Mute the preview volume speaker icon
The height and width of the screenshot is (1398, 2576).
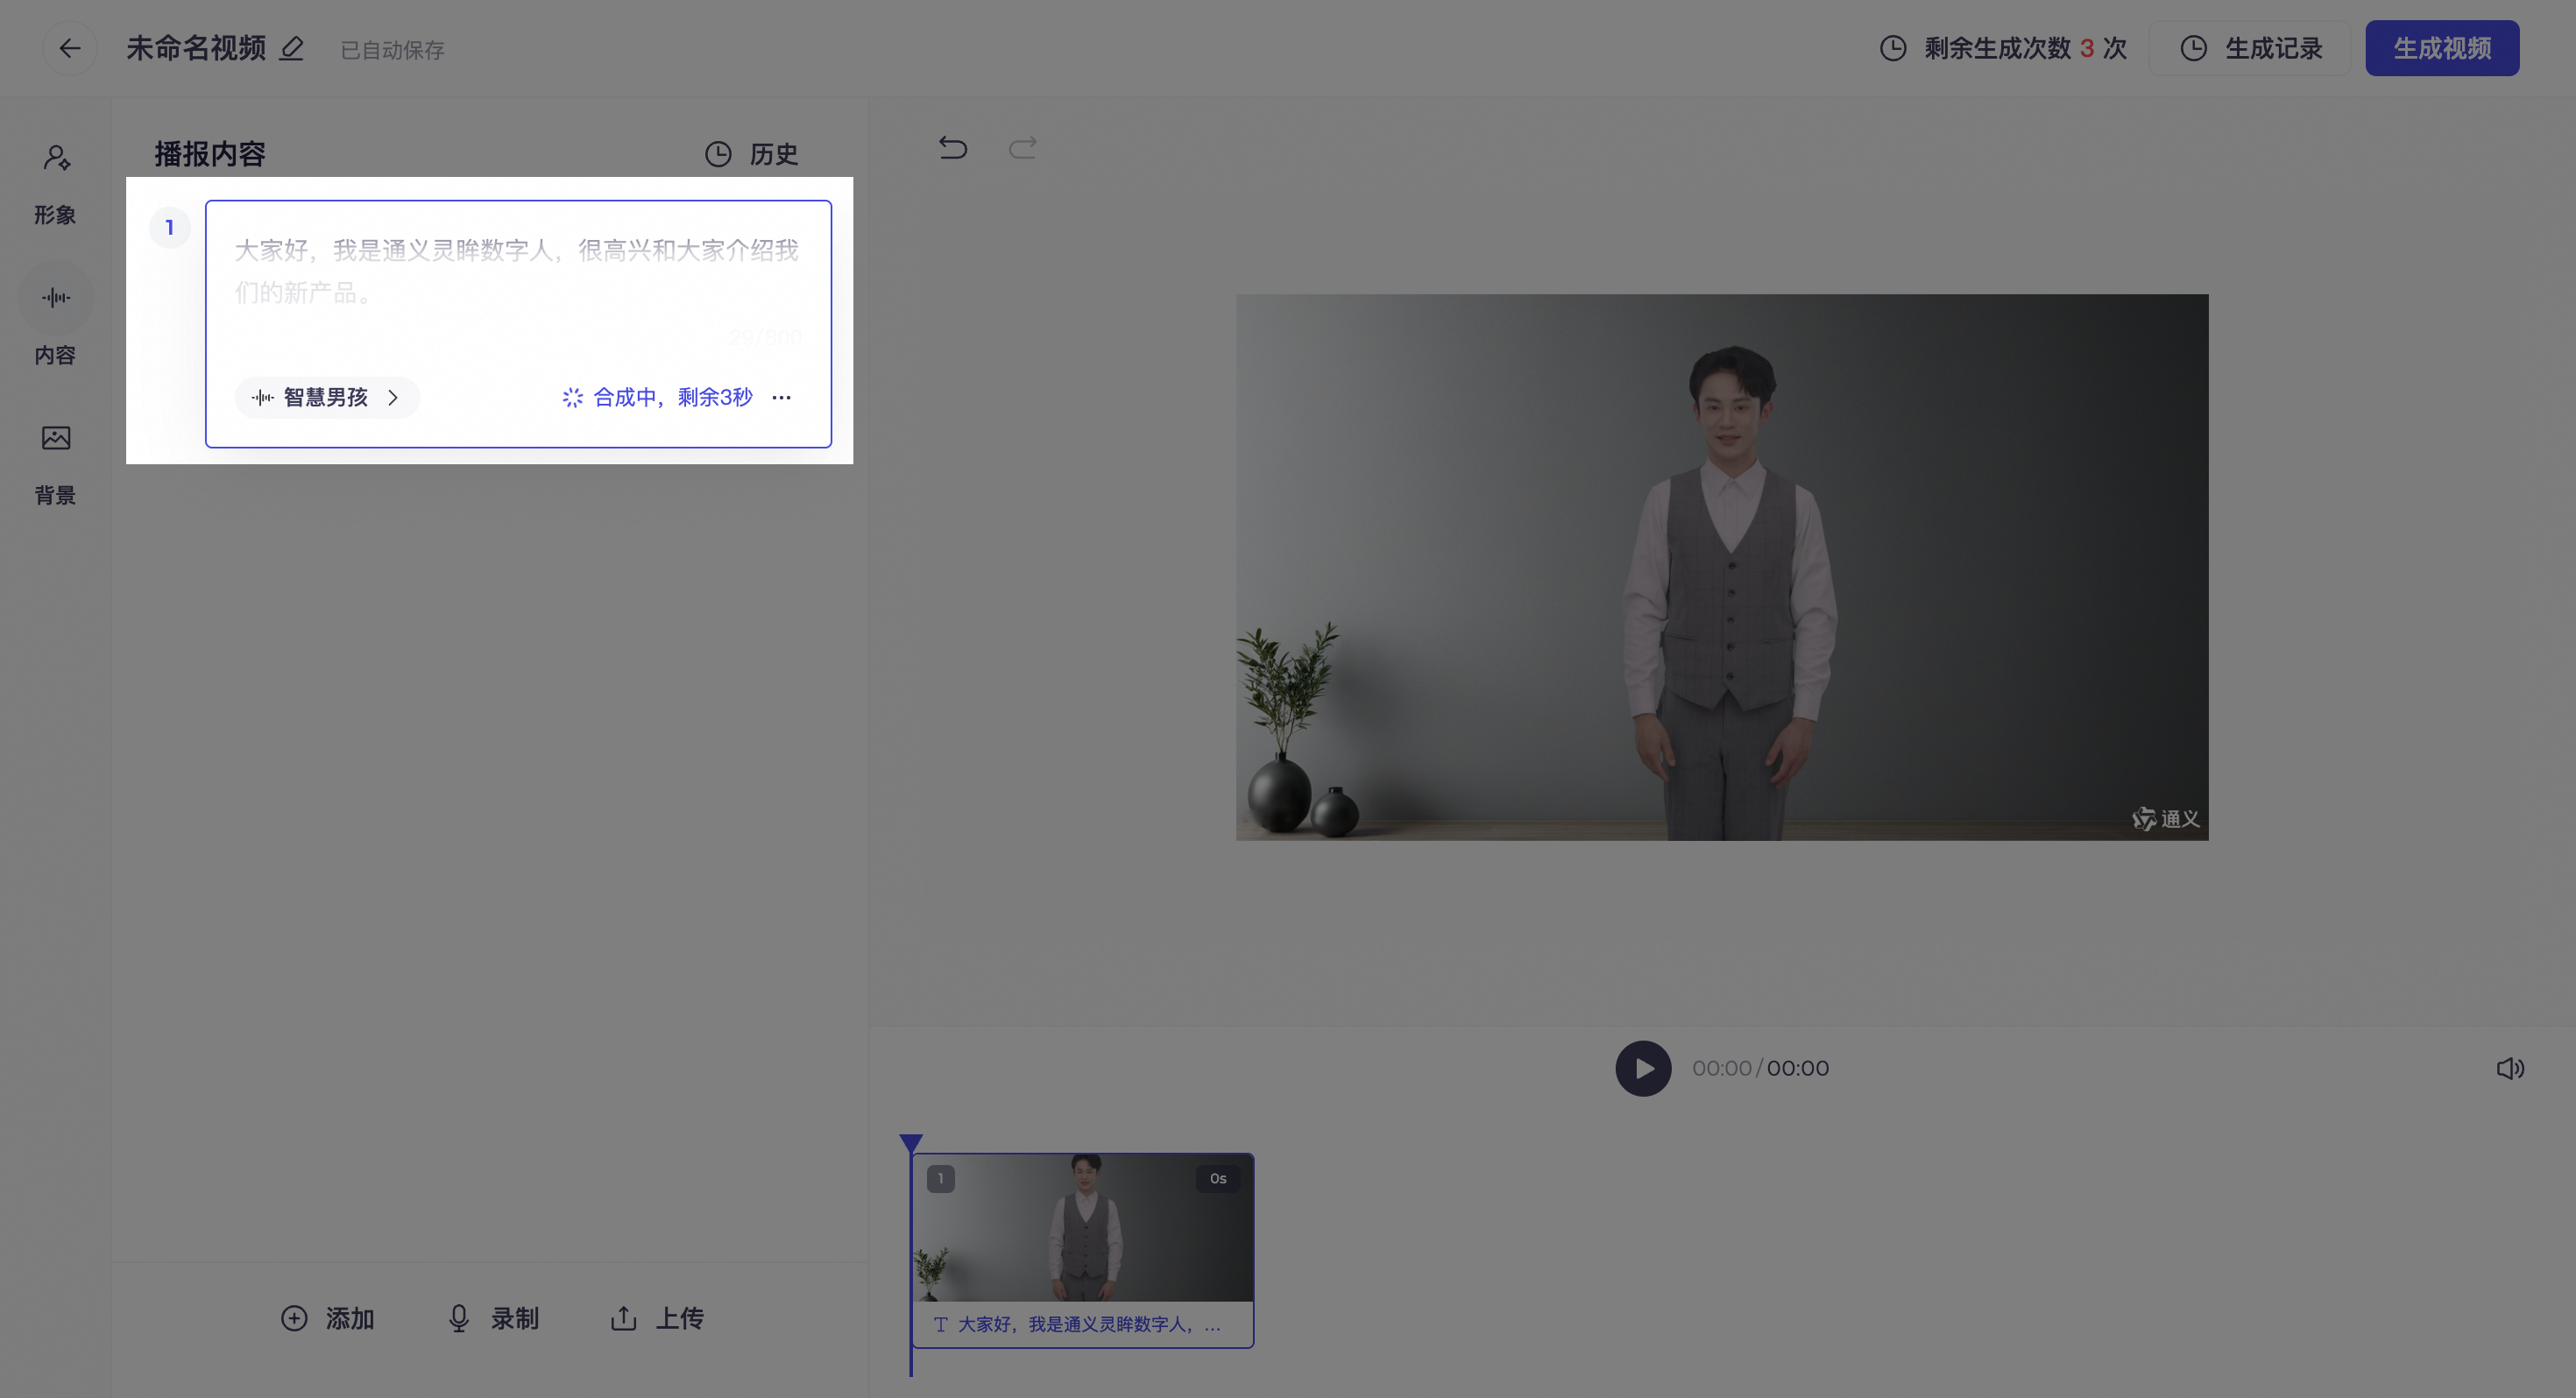pyautogui.click(x=2510, y=1068)
